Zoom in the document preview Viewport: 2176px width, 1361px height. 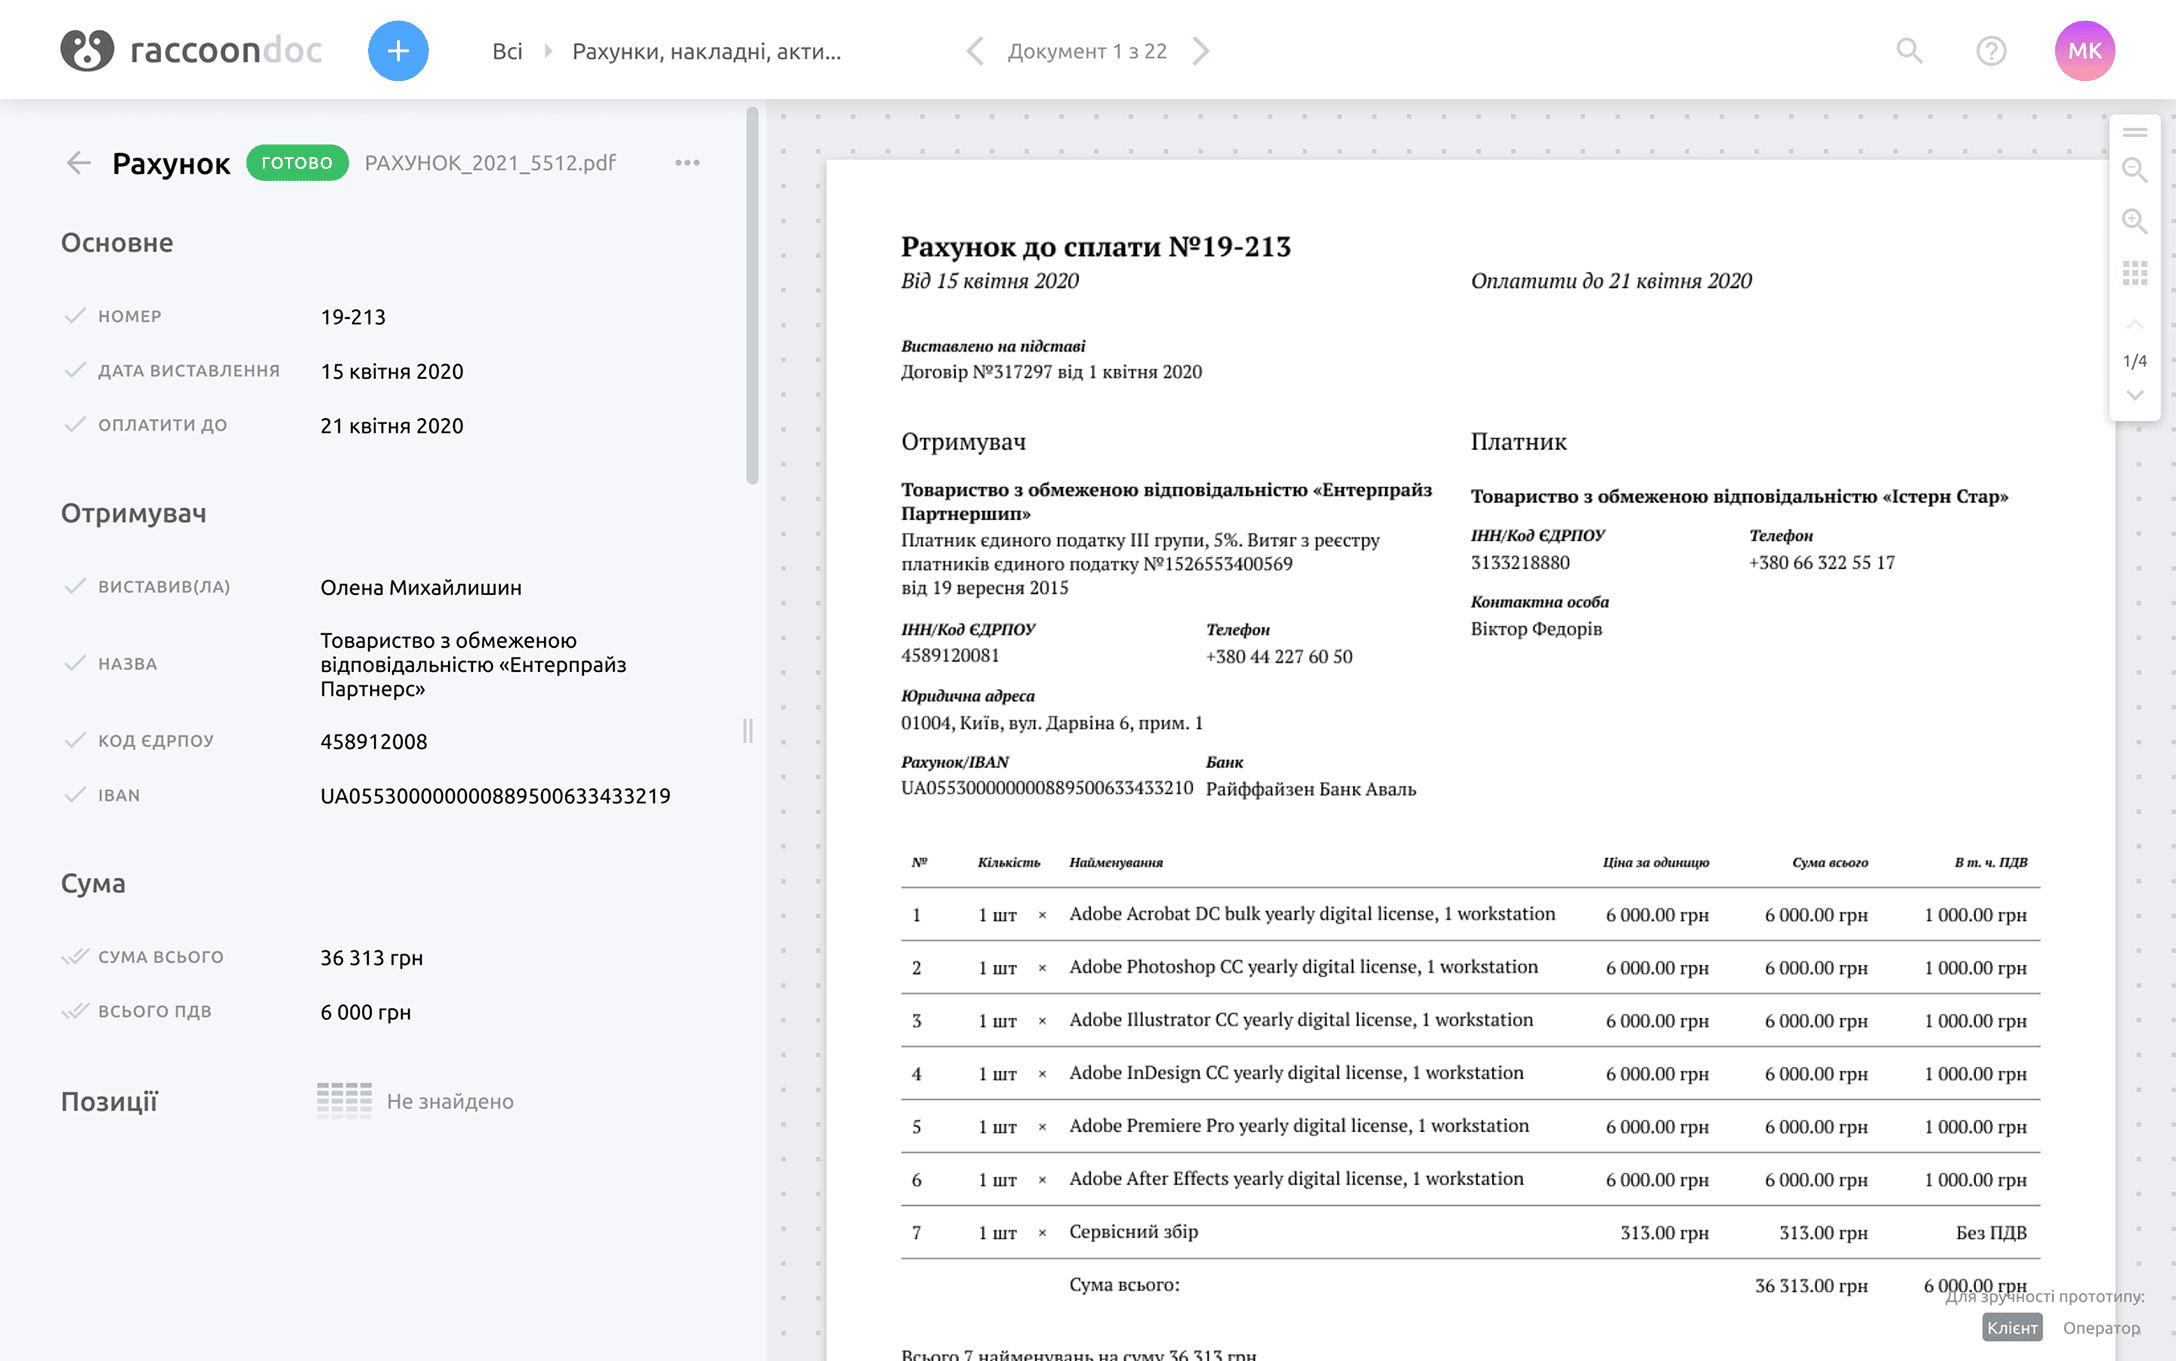pos(2134,221)
